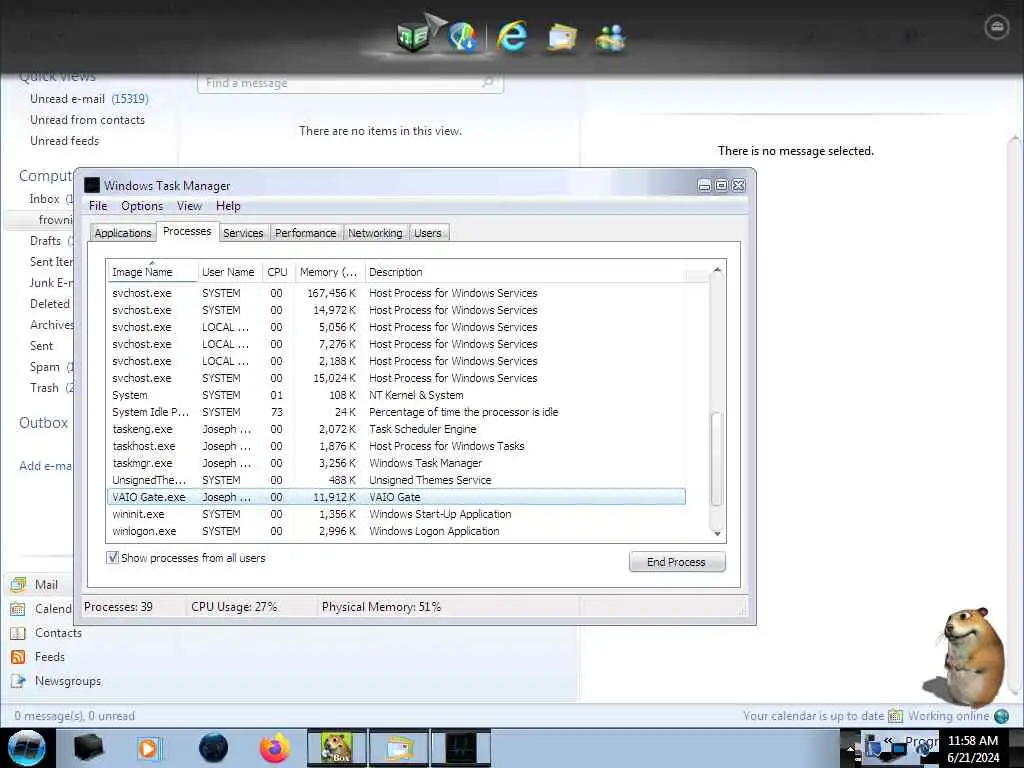Screen dimensions: 1024x768
Task: Show hidden tray icons arrow
Action: tap(850, 748)
